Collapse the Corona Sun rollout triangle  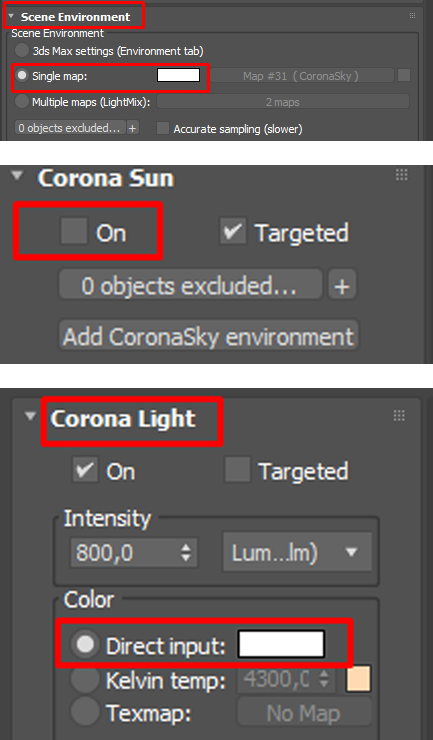pyautogui.click(x=17, y=176)
